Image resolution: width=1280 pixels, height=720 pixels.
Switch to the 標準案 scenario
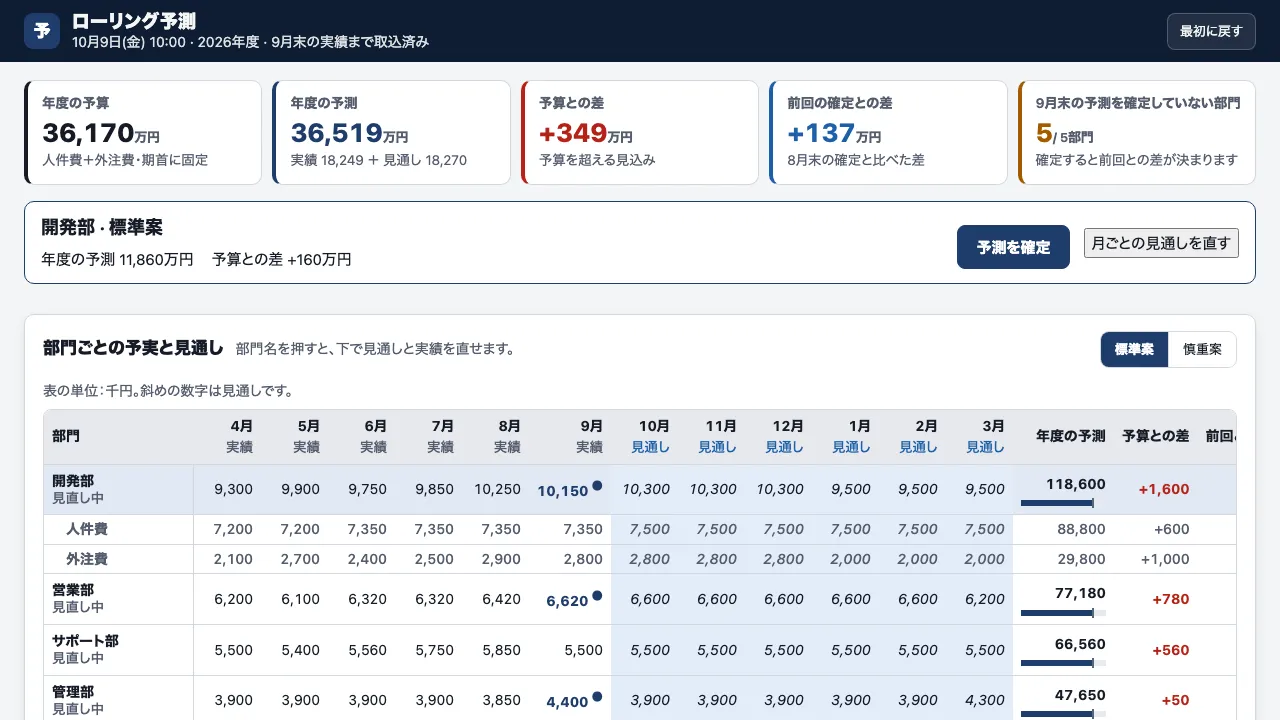click(x=1134, y=350)
